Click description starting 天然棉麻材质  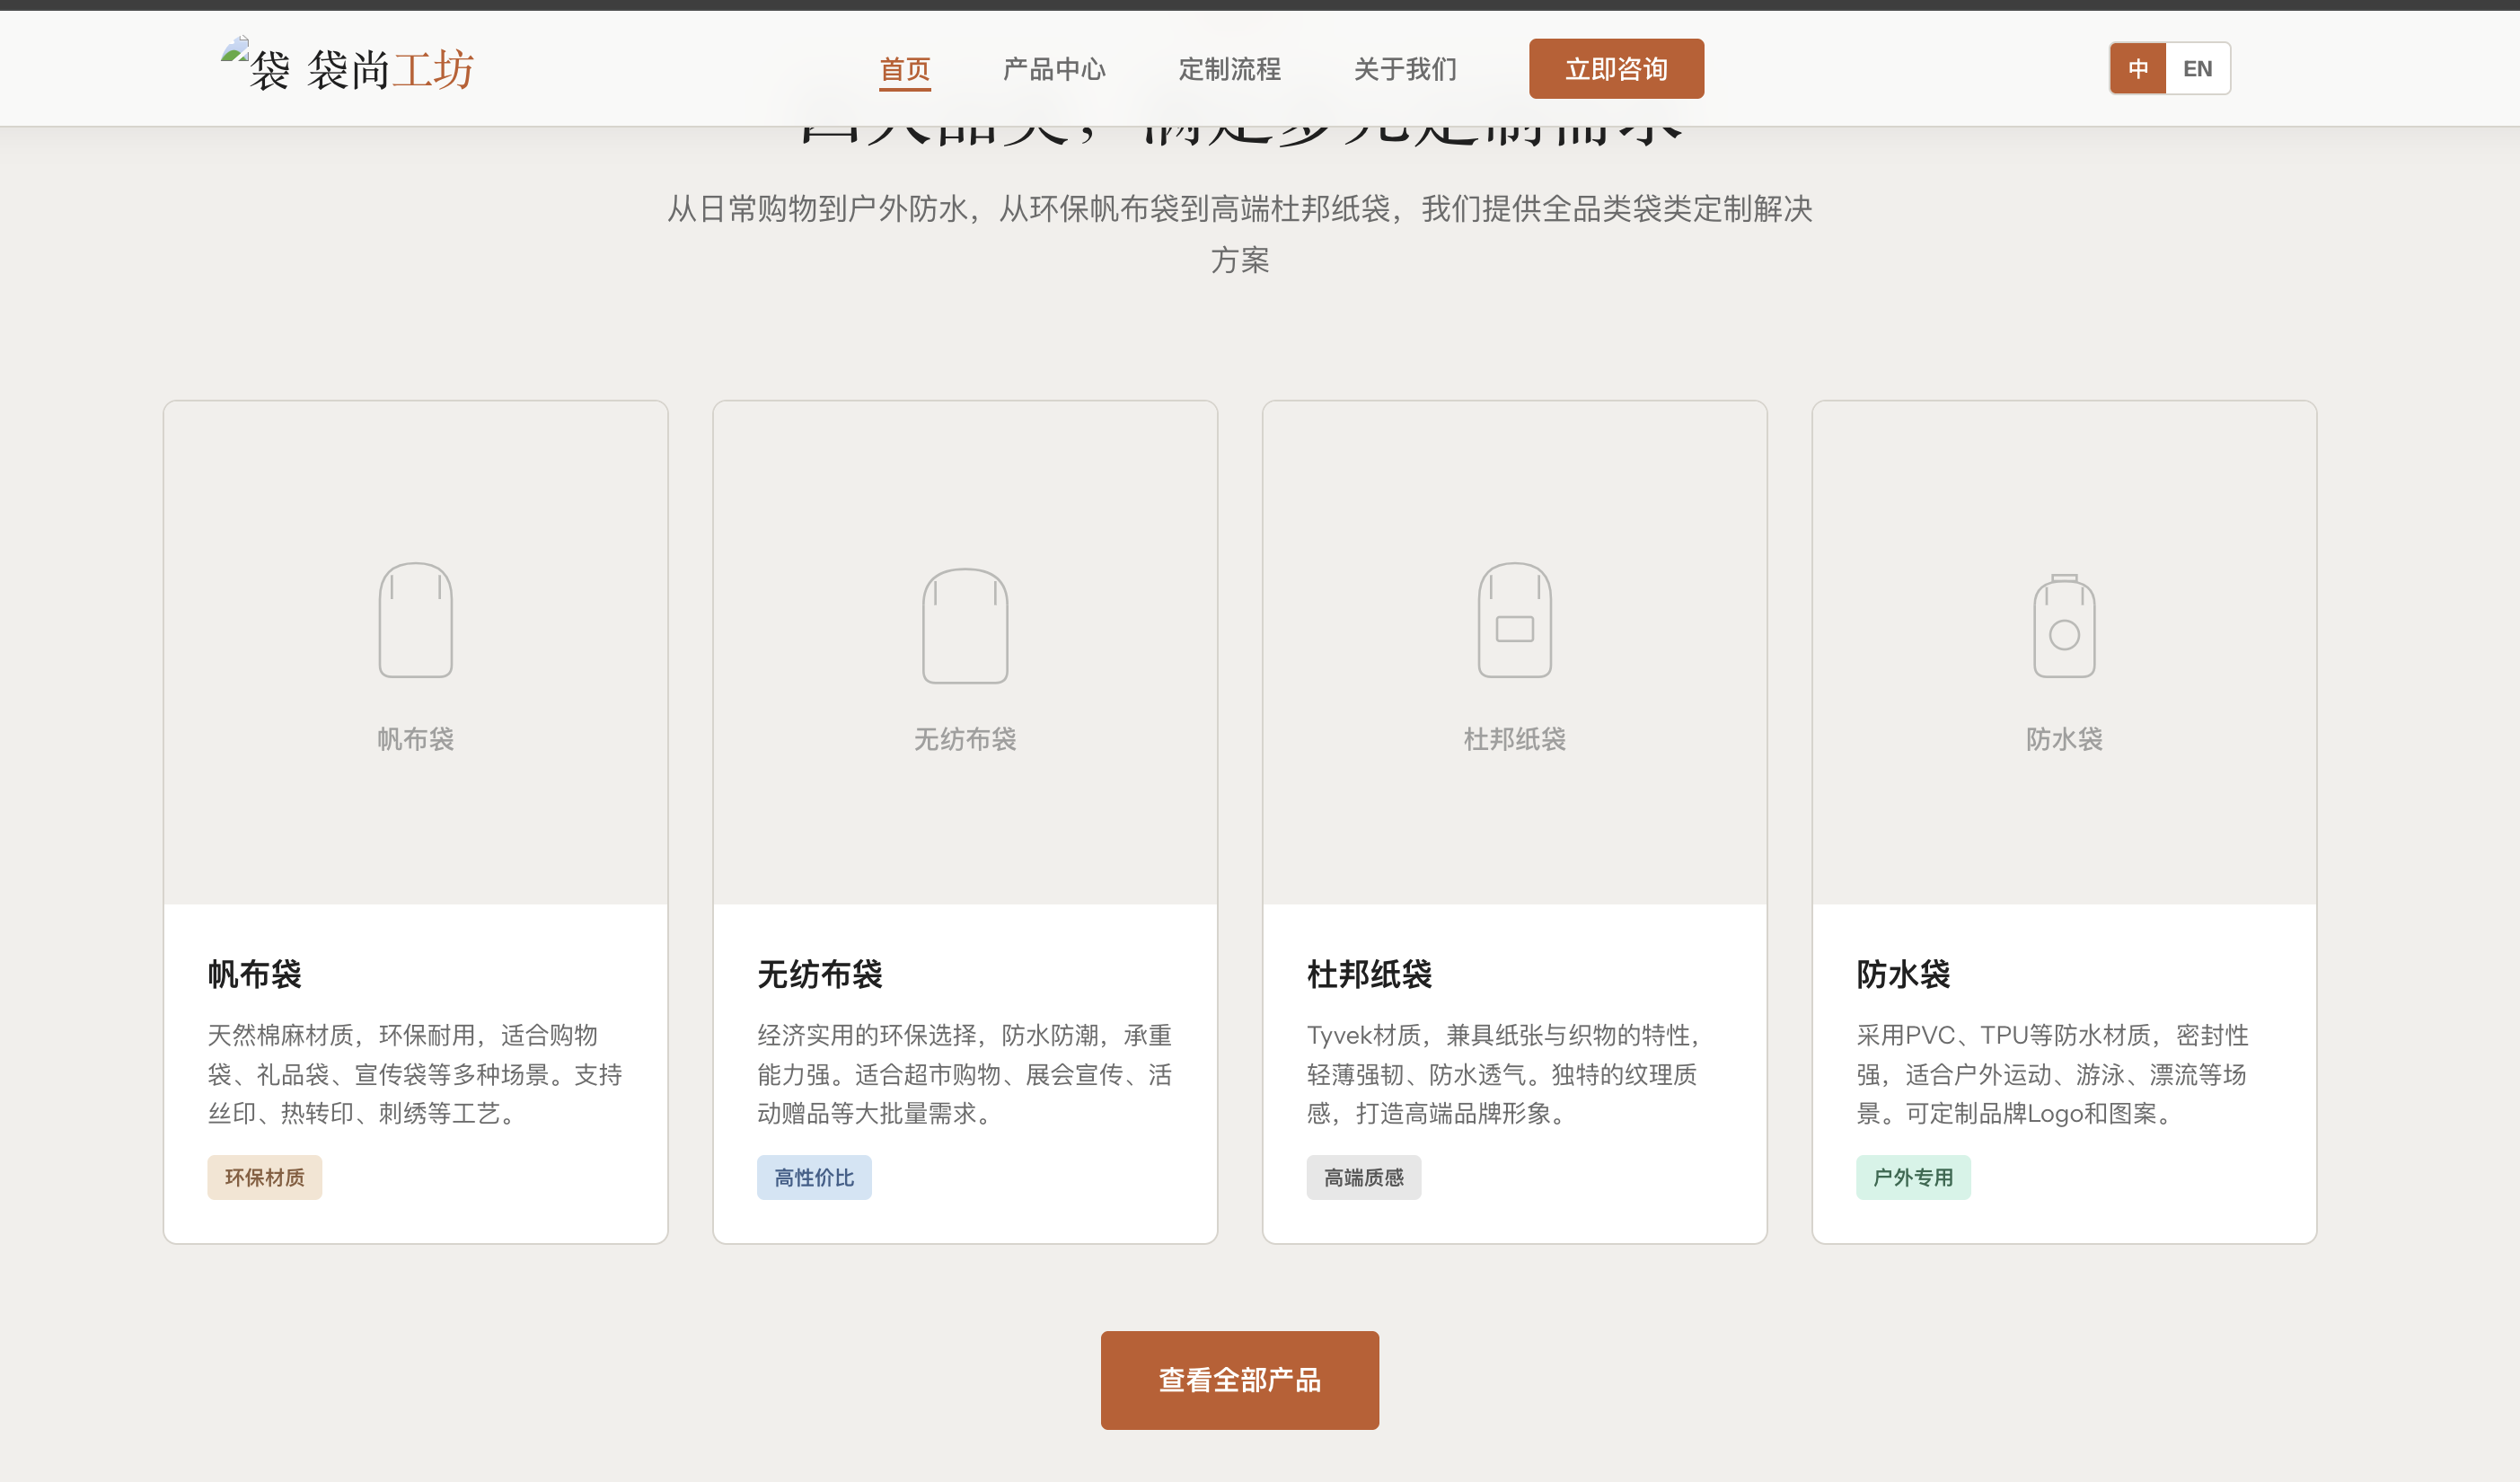click(415, 1074)
